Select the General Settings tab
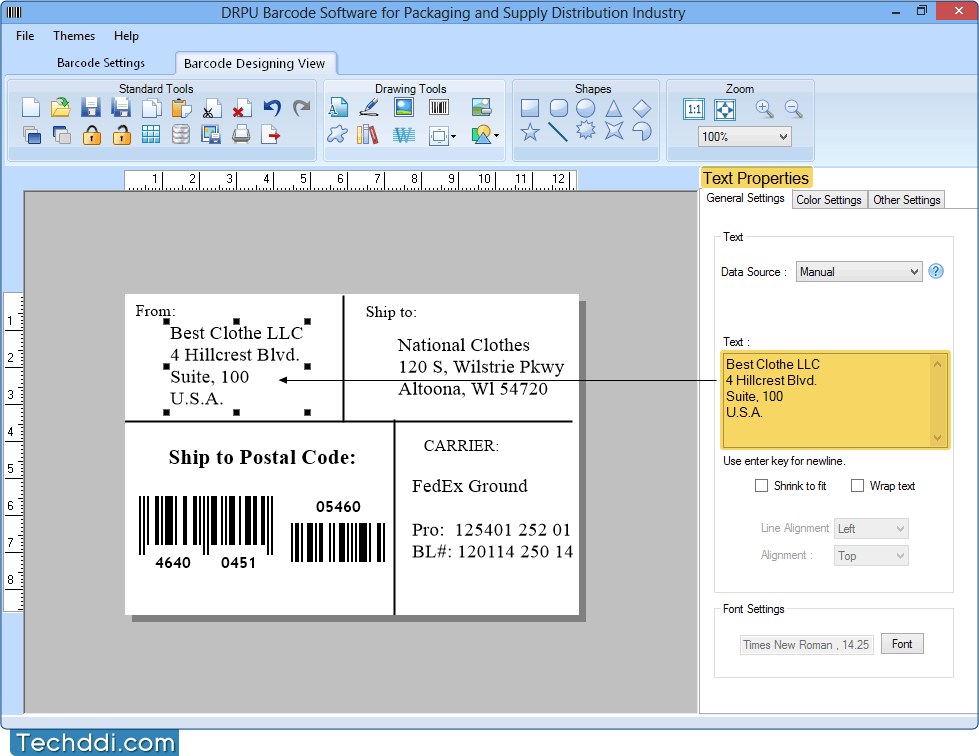Viewport: 979px width, 756px height. tap(745, 198)
